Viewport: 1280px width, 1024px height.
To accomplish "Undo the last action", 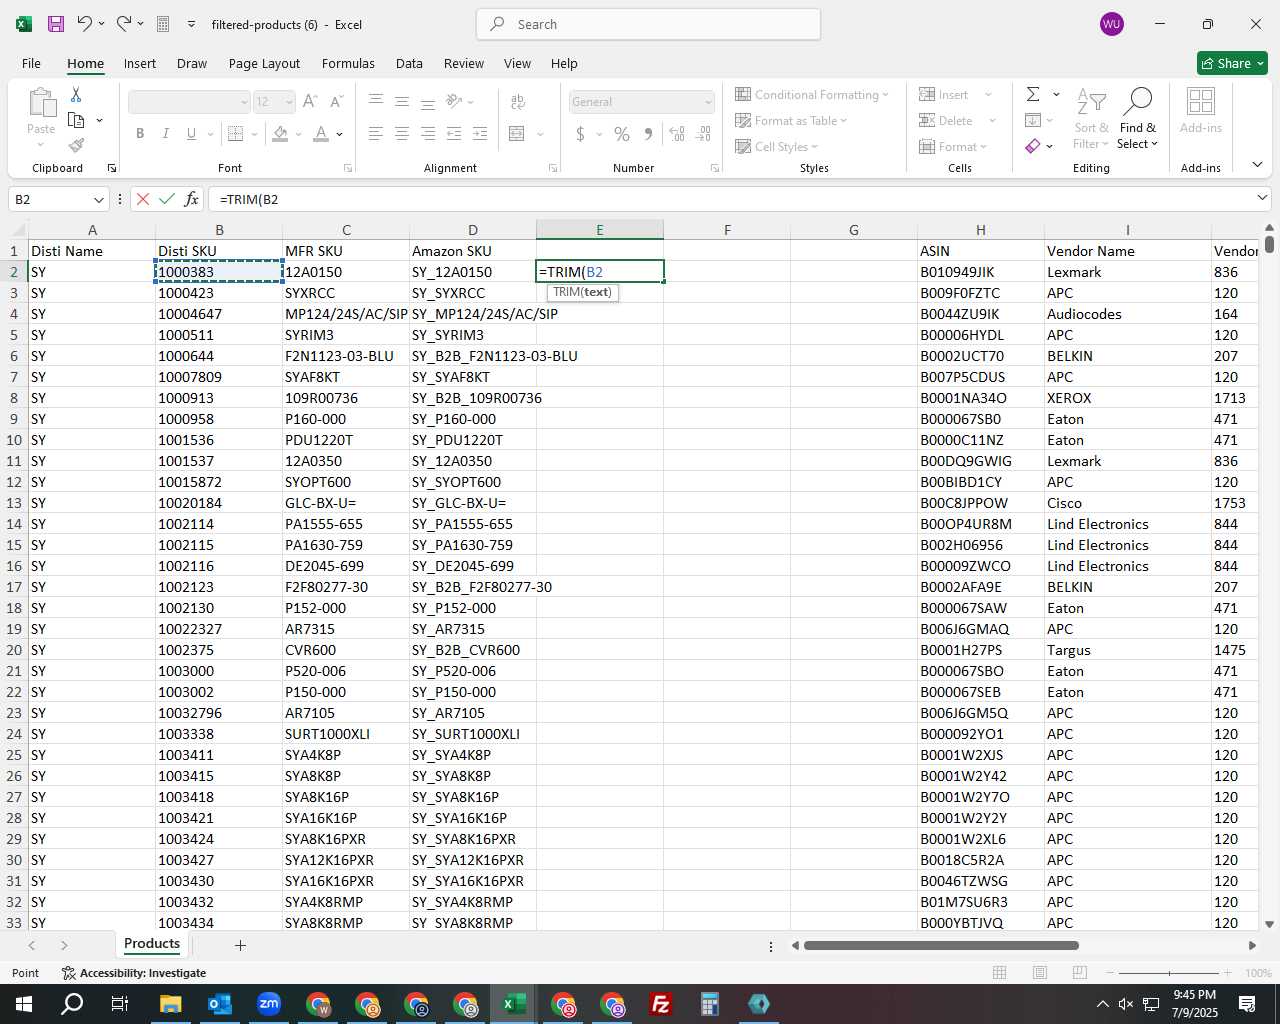I will click(x=85, y=24).
